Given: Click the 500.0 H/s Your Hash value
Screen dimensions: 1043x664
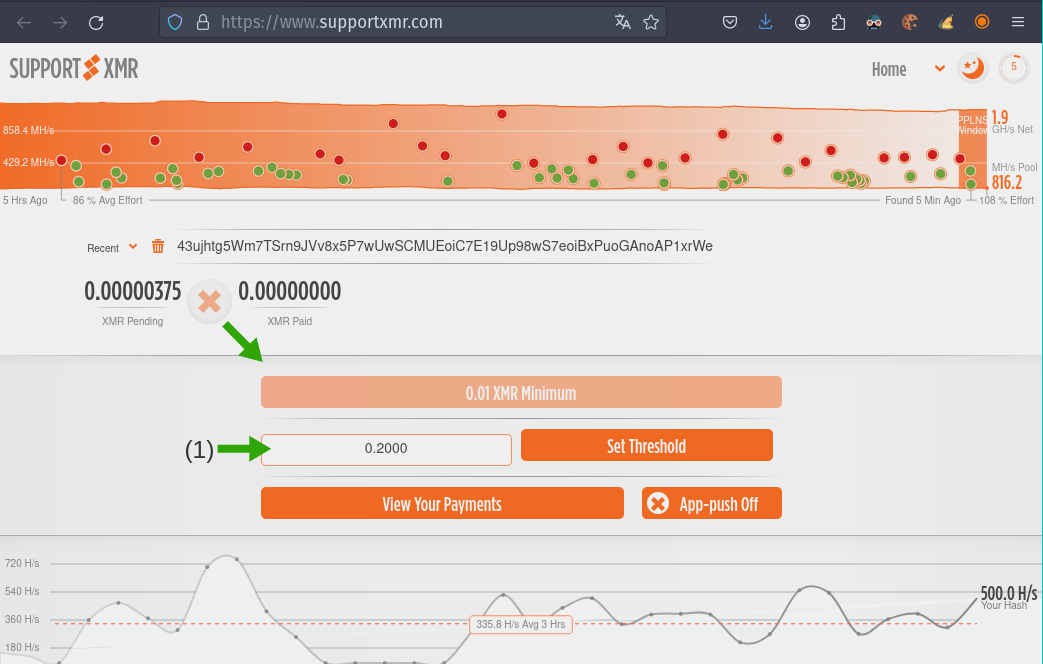Looking at the screenshot, I should coord(1008,592).
